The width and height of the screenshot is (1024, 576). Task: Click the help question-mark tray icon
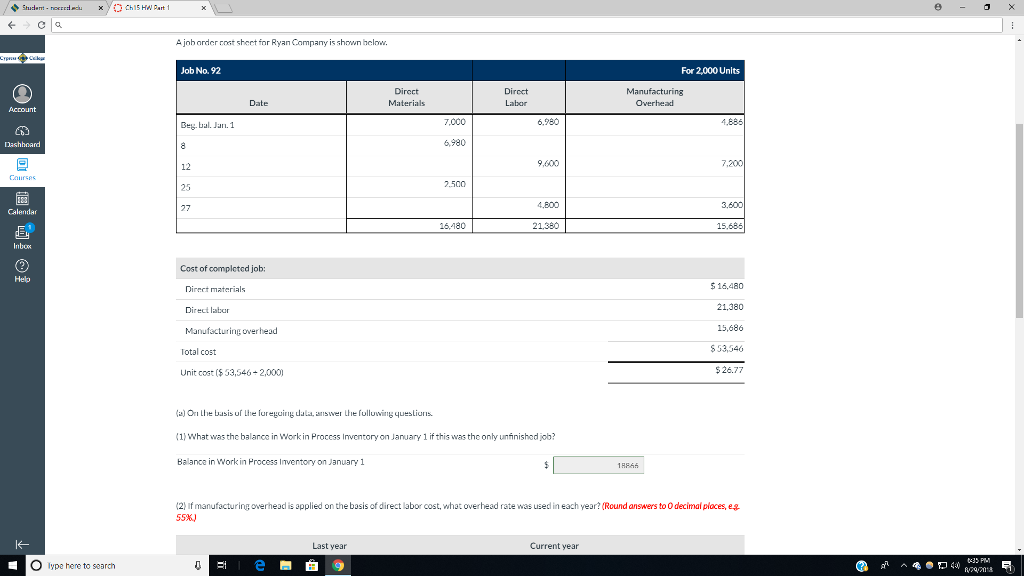point(862,566)
